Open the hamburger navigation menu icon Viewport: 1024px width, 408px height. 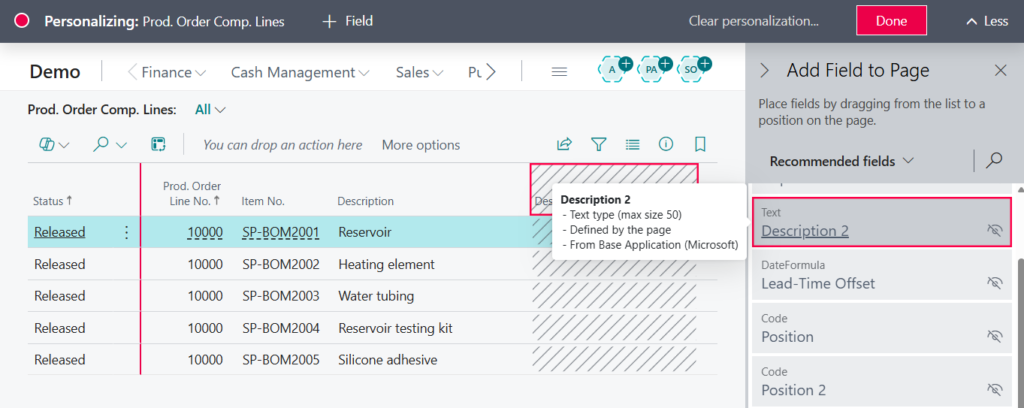click(559, 72)
